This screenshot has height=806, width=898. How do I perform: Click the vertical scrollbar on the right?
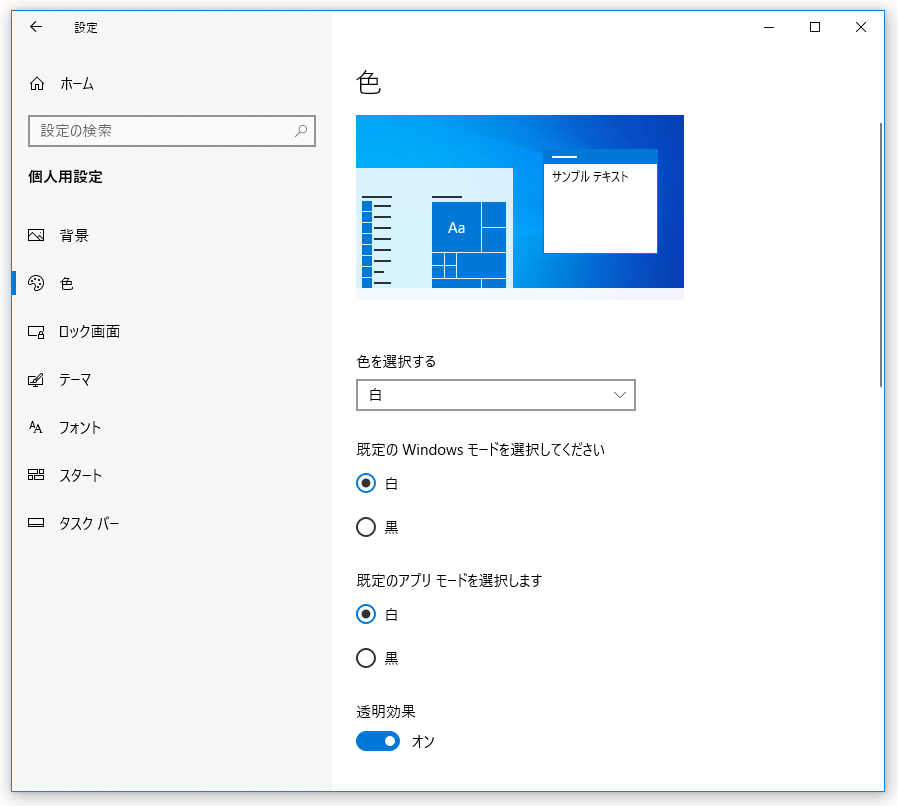(x=881, y=255)
